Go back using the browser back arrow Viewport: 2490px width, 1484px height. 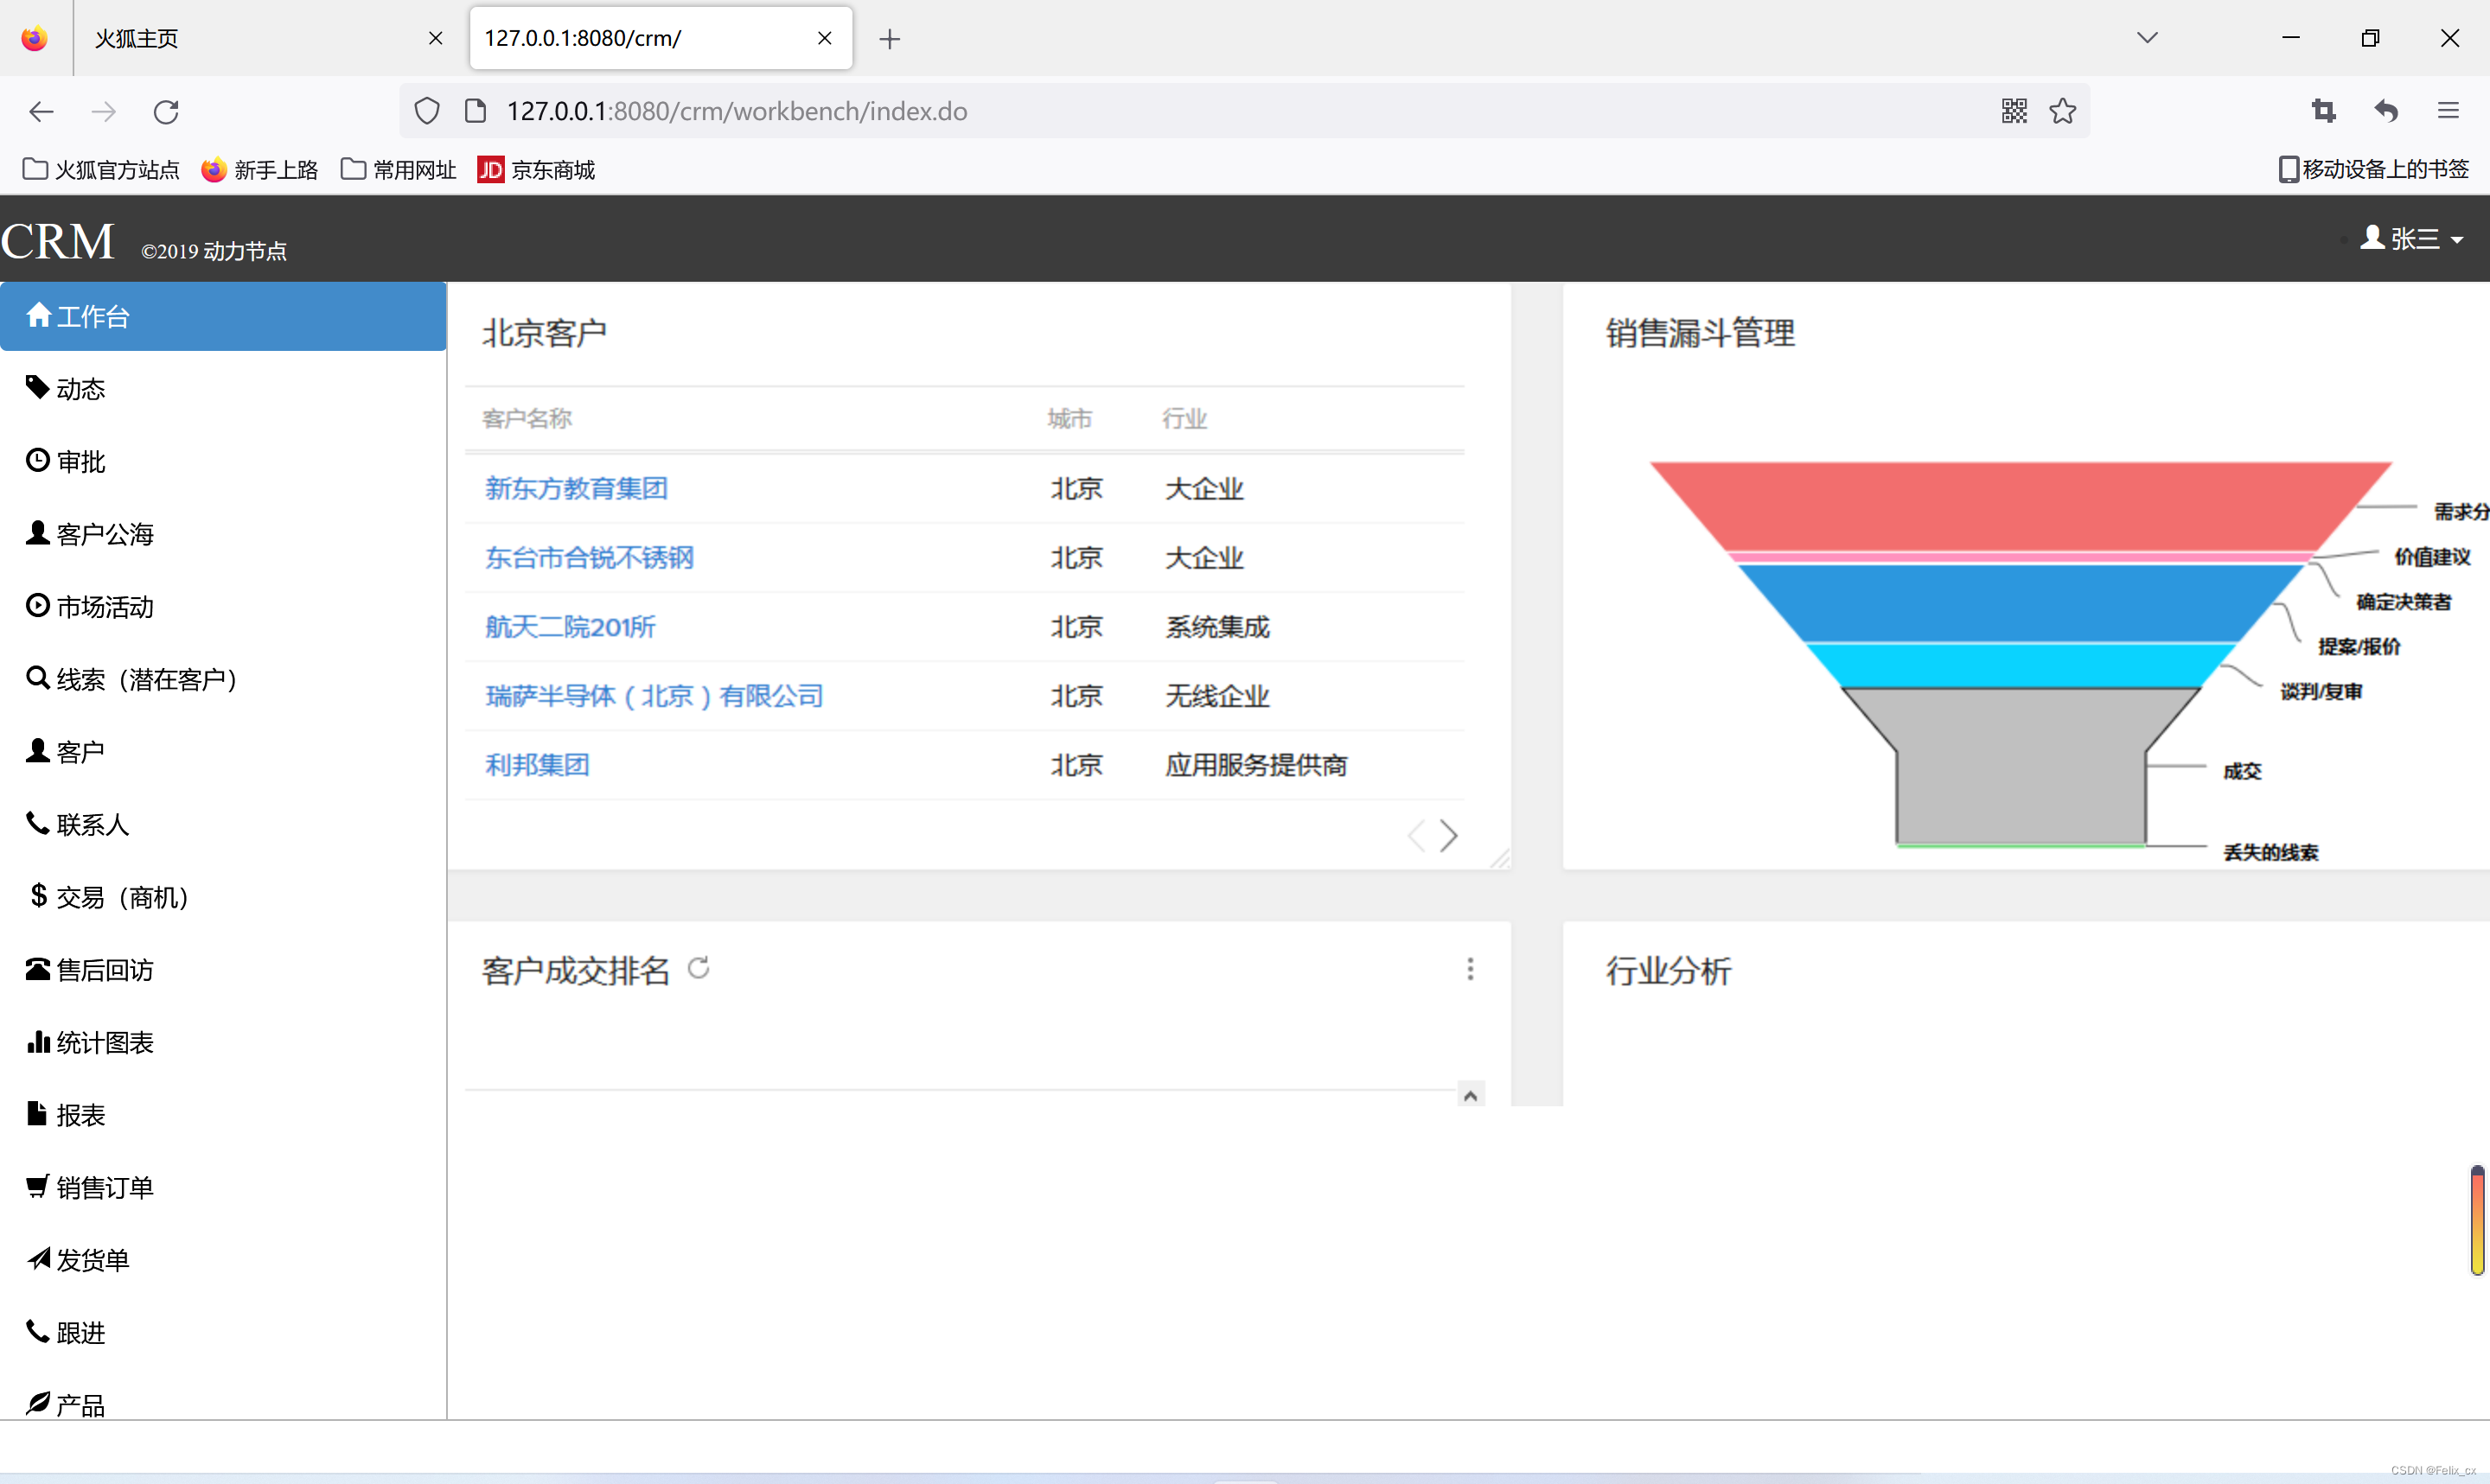coord(41,111)
